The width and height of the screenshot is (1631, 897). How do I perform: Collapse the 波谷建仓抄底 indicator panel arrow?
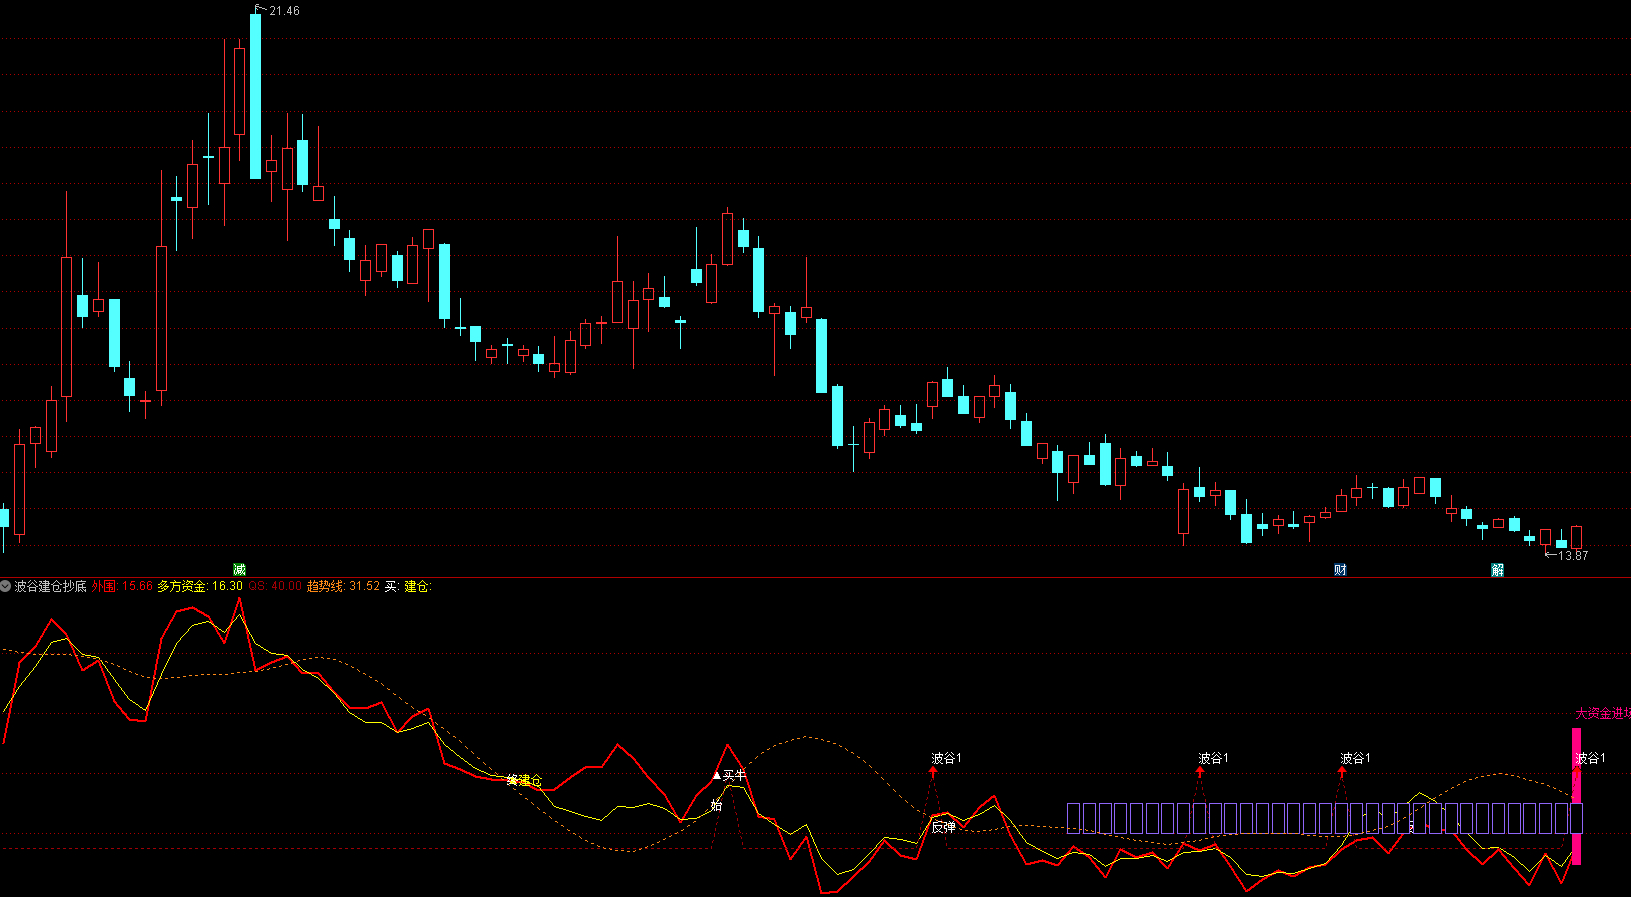[6, 586]
